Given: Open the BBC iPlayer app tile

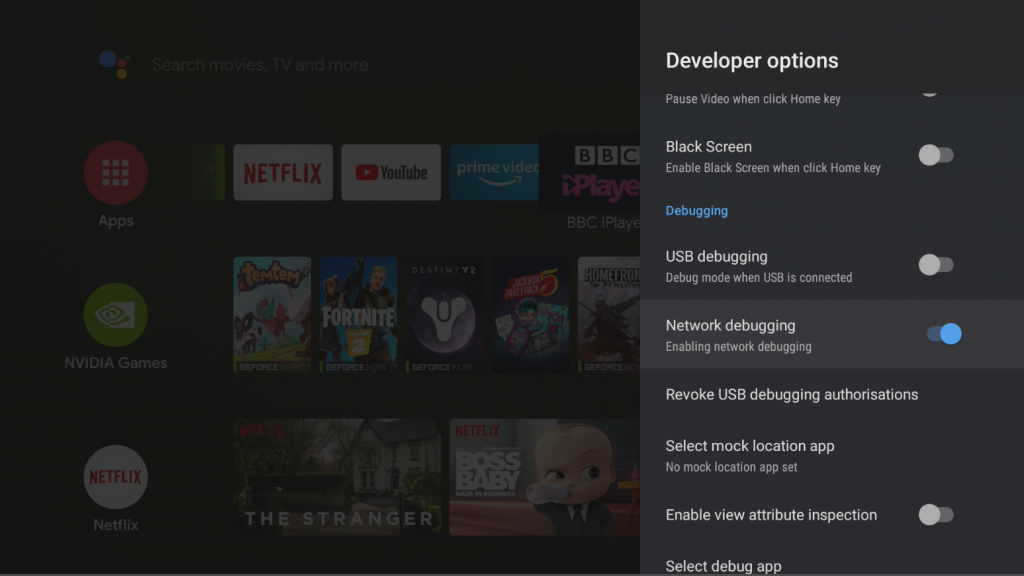Looking at the screenshot, I should (590, 172).
